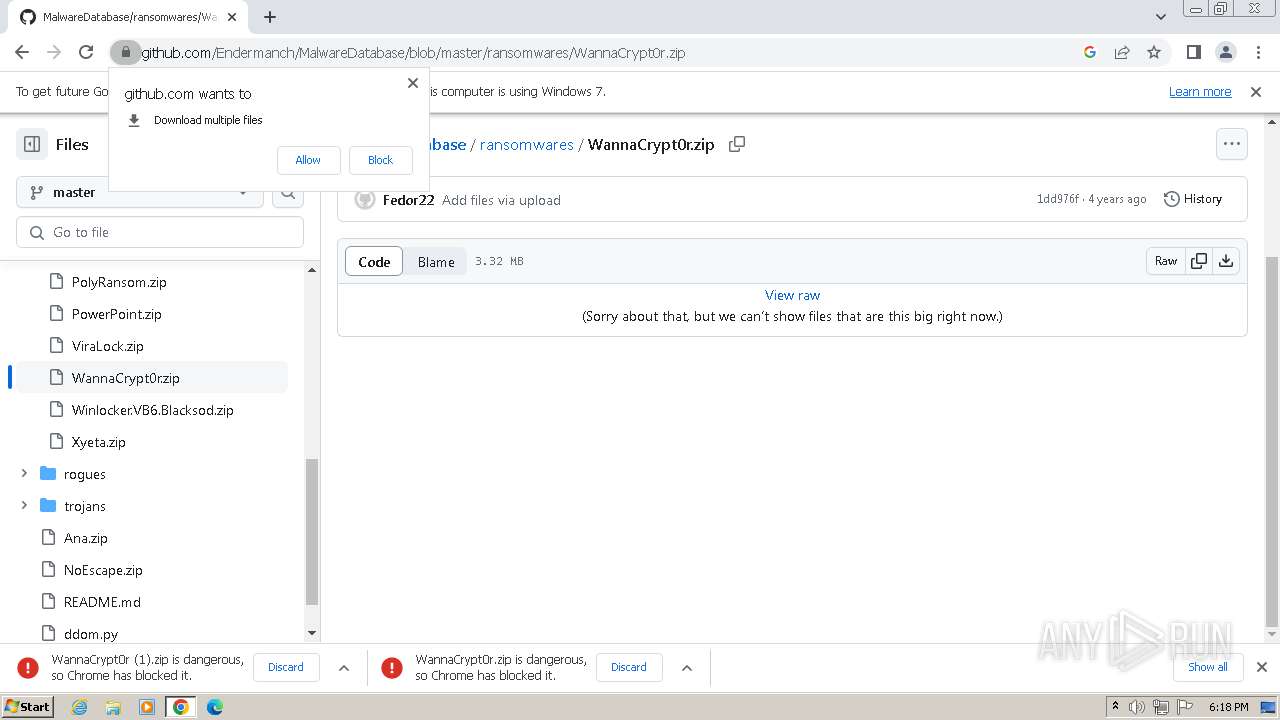Open the master branch dropdown

pos(140,192)
